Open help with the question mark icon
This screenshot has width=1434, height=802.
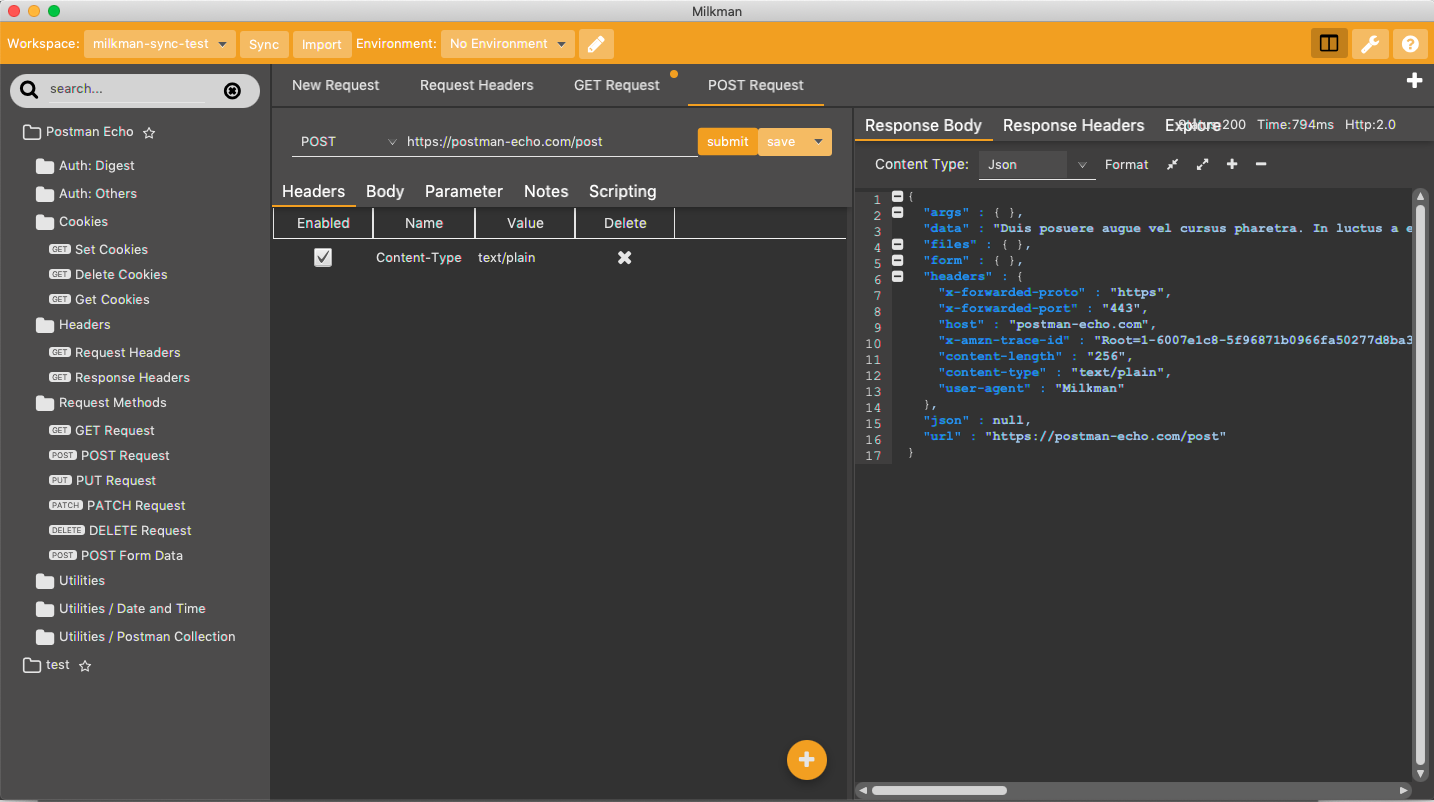pyautogui.click(x=1410, y=44)
